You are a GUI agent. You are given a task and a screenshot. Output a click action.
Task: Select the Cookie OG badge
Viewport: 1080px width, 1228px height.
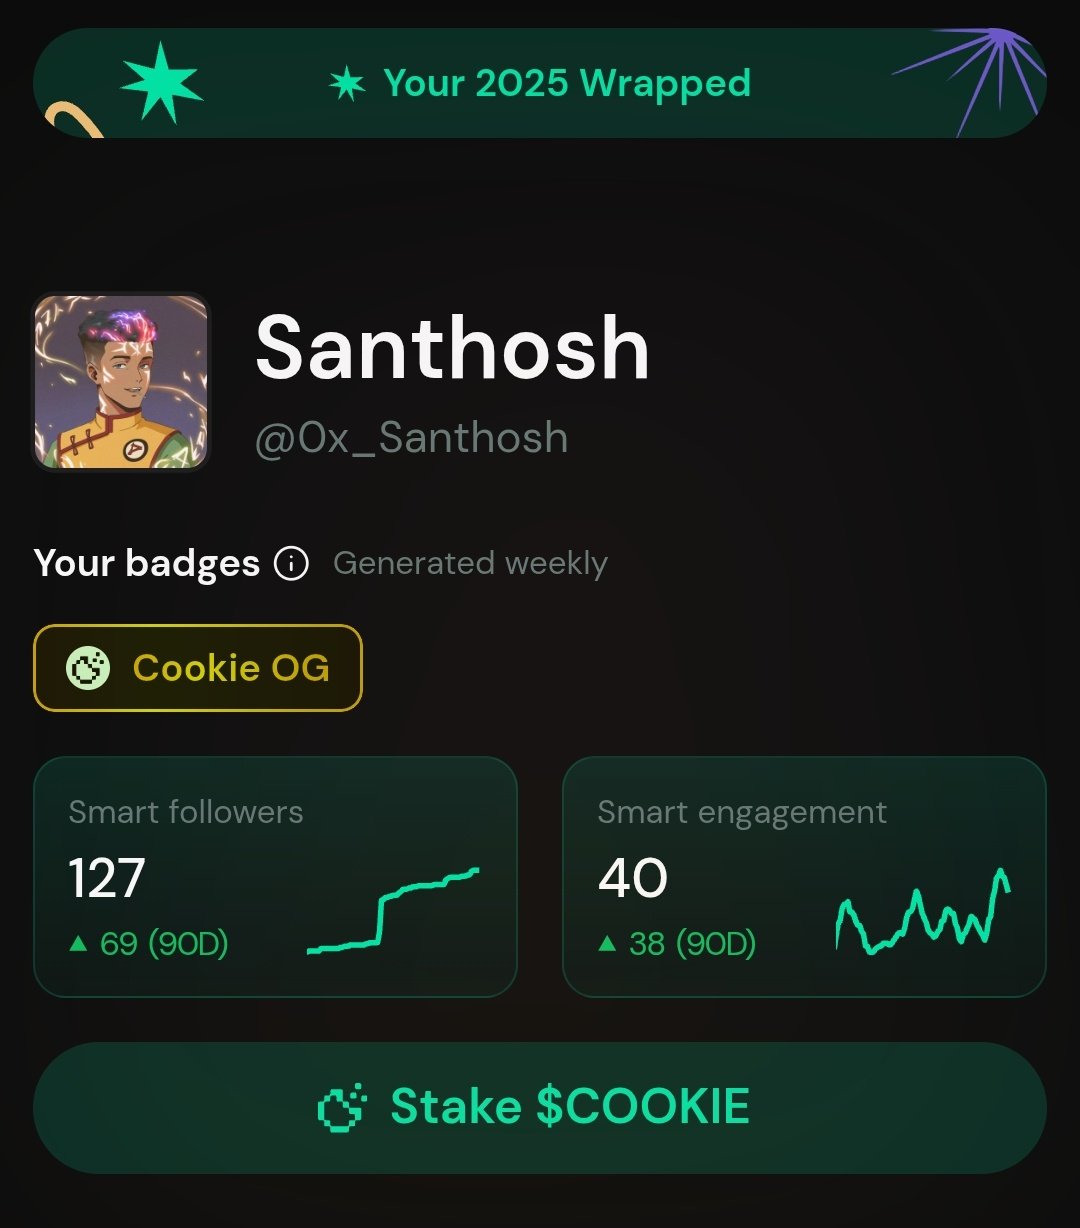coord(198,668)
